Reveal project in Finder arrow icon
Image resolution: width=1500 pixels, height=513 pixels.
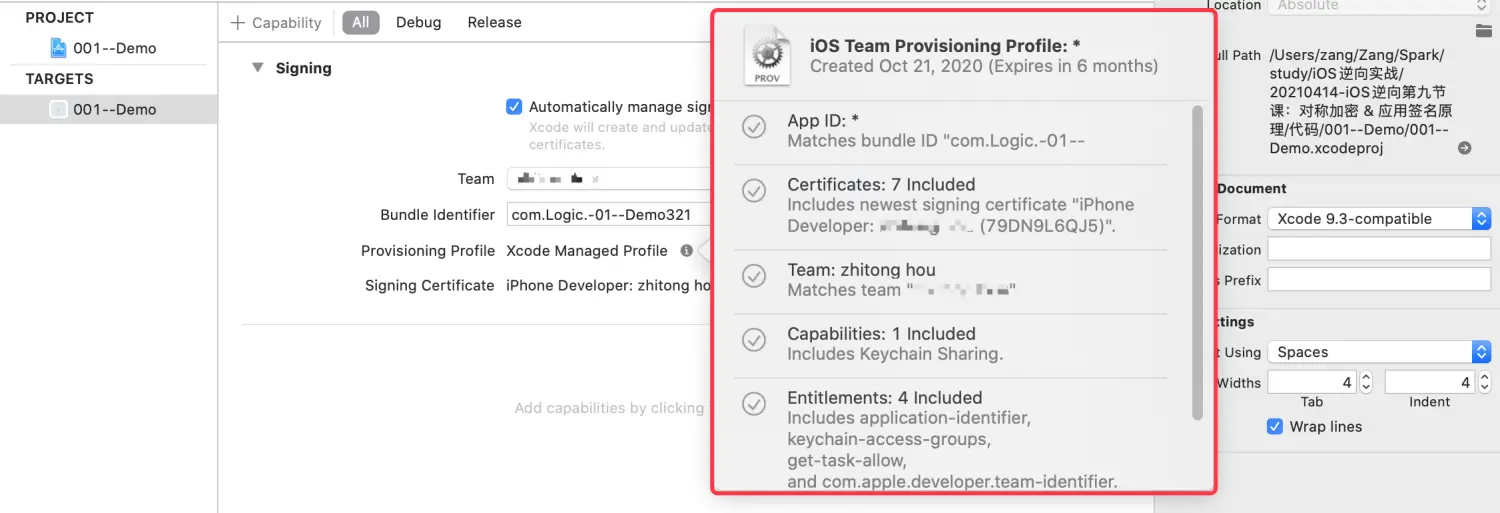pos(1464,148)
